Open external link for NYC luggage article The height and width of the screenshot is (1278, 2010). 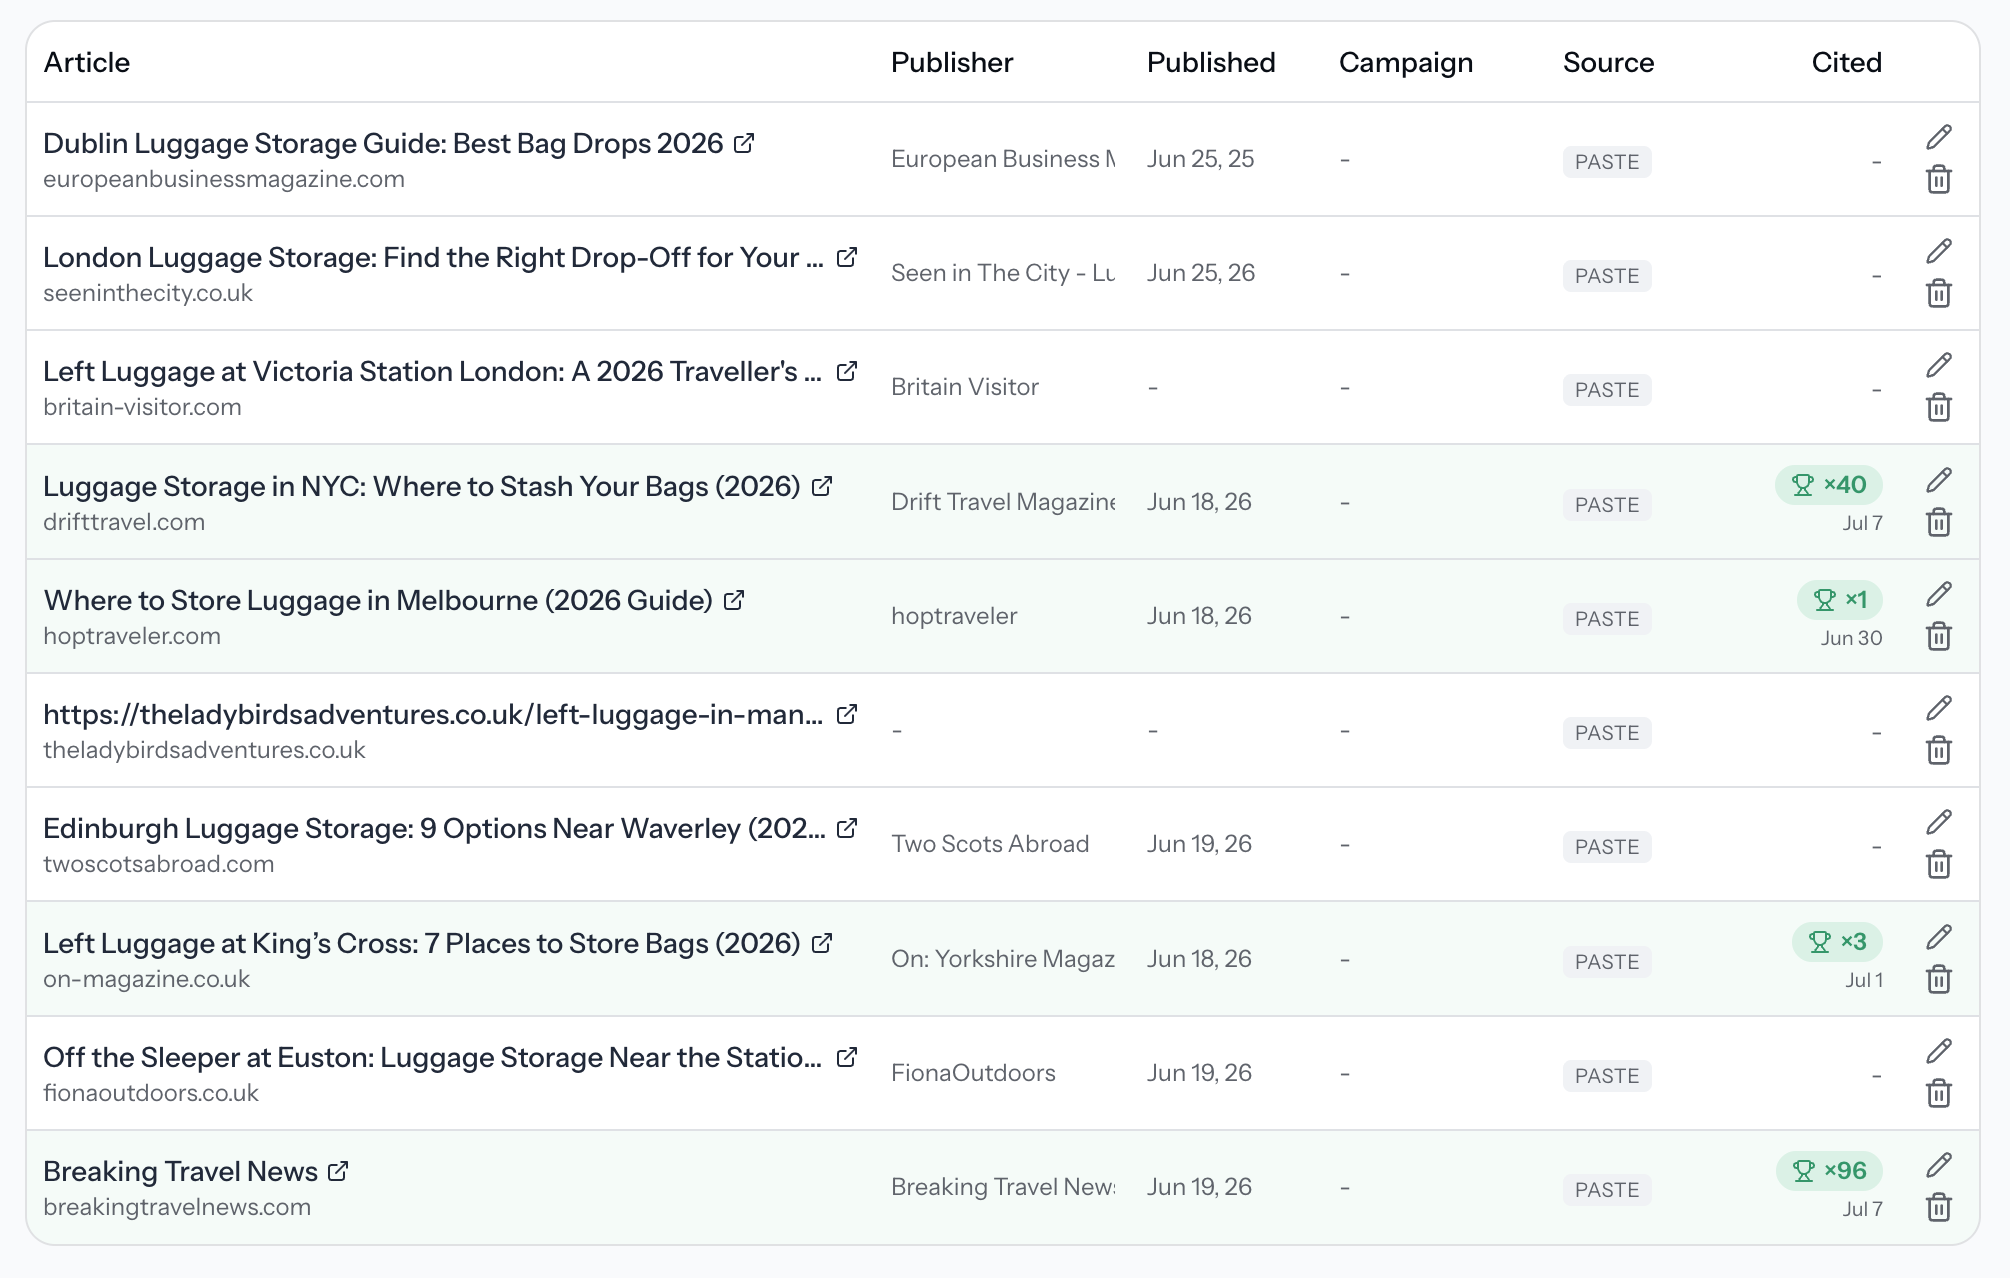pyautogui.click(x=822, y=486)
